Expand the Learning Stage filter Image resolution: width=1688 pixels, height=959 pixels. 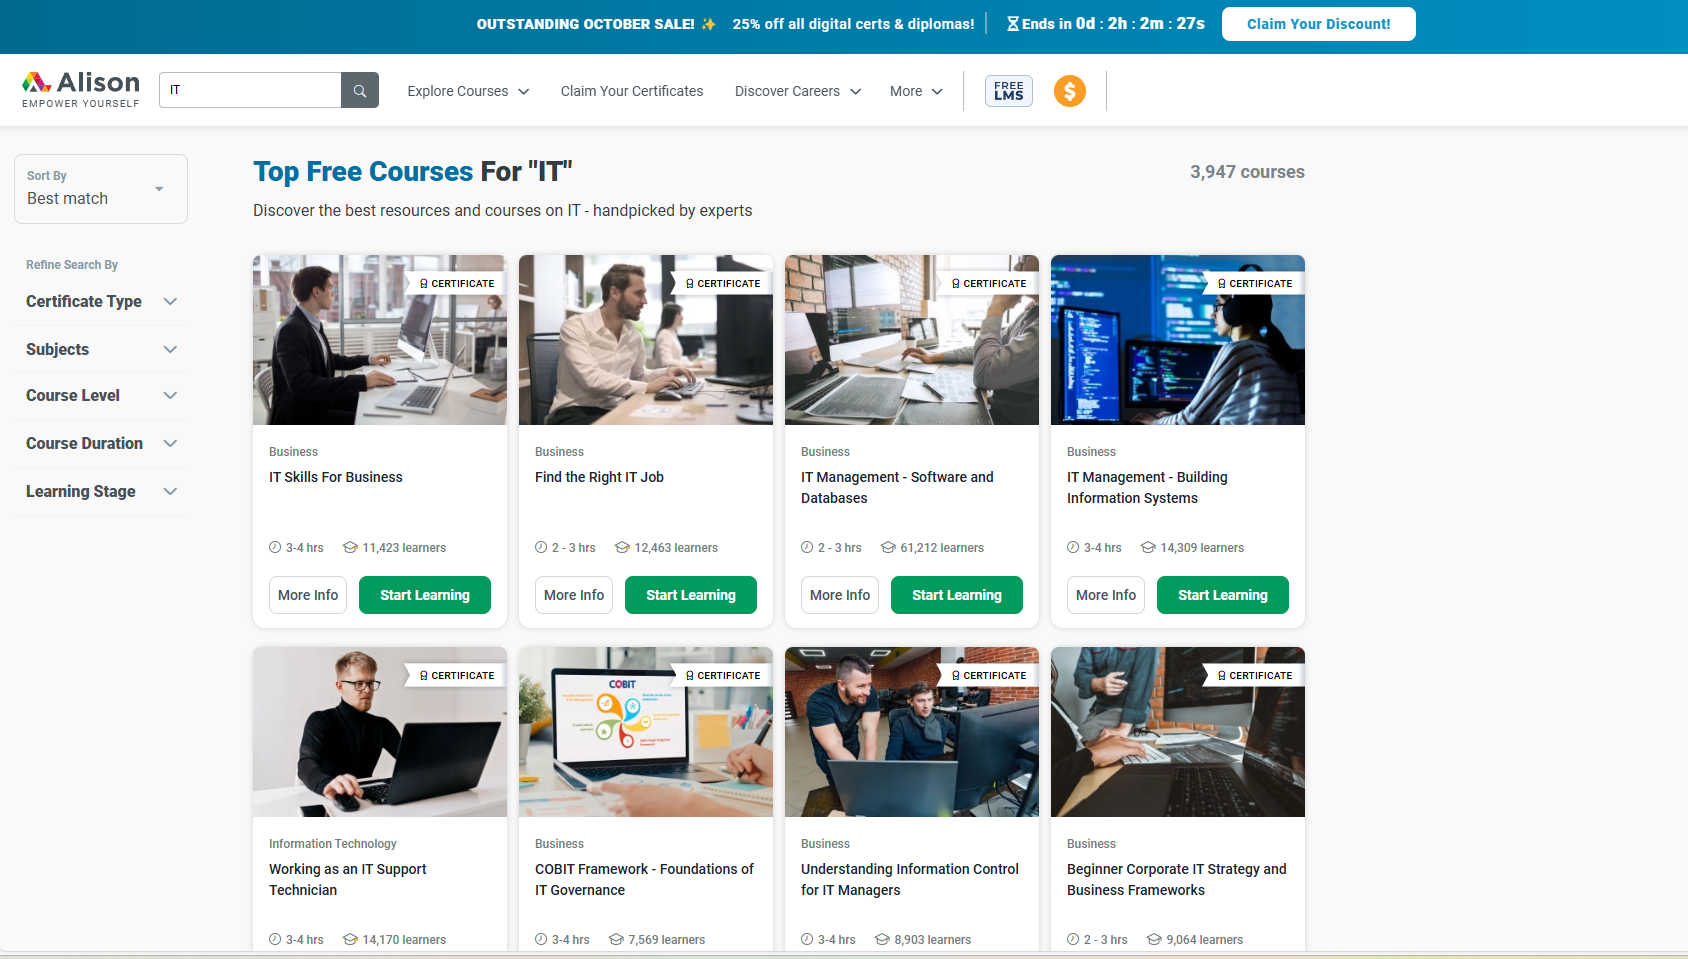[x=102, y=491]
